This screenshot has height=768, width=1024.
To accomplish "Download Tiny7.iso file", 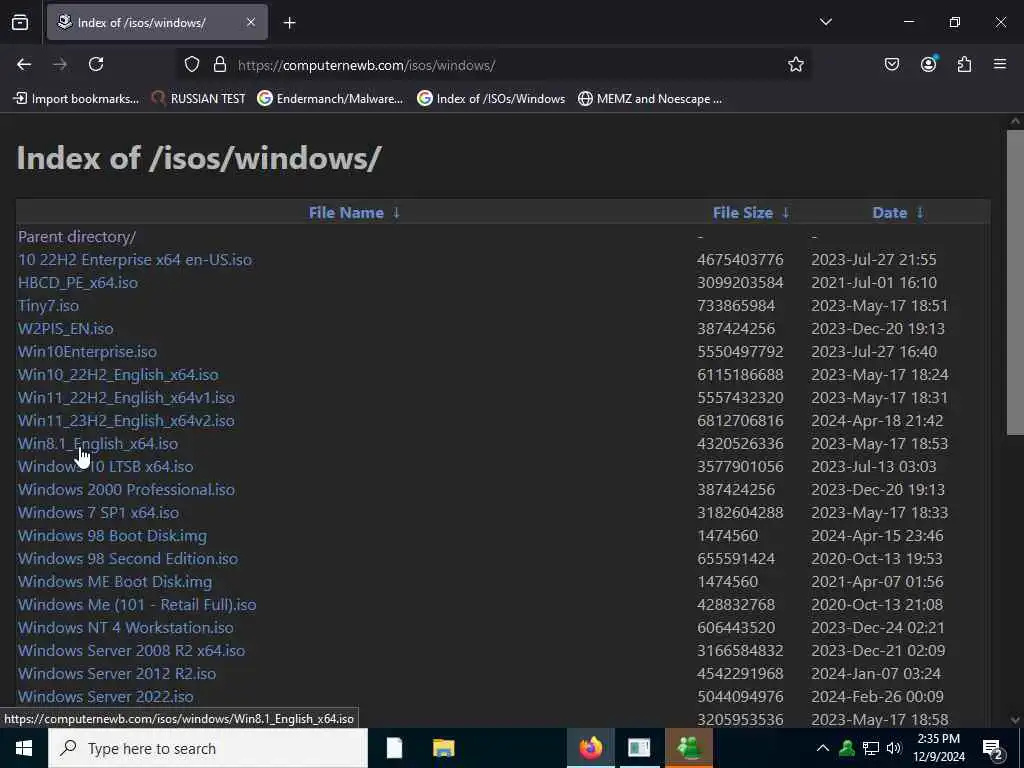I will coord(48,305).
